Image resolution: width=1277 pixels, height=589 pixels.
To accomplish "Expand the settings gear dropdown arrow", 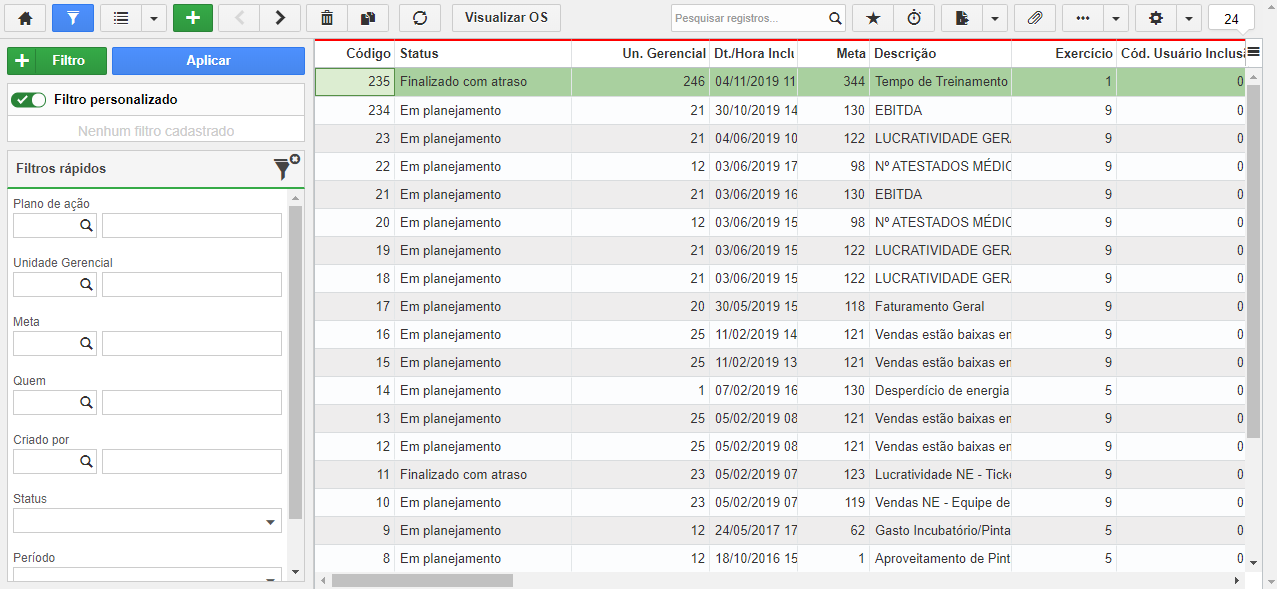I will (1188, 18).
